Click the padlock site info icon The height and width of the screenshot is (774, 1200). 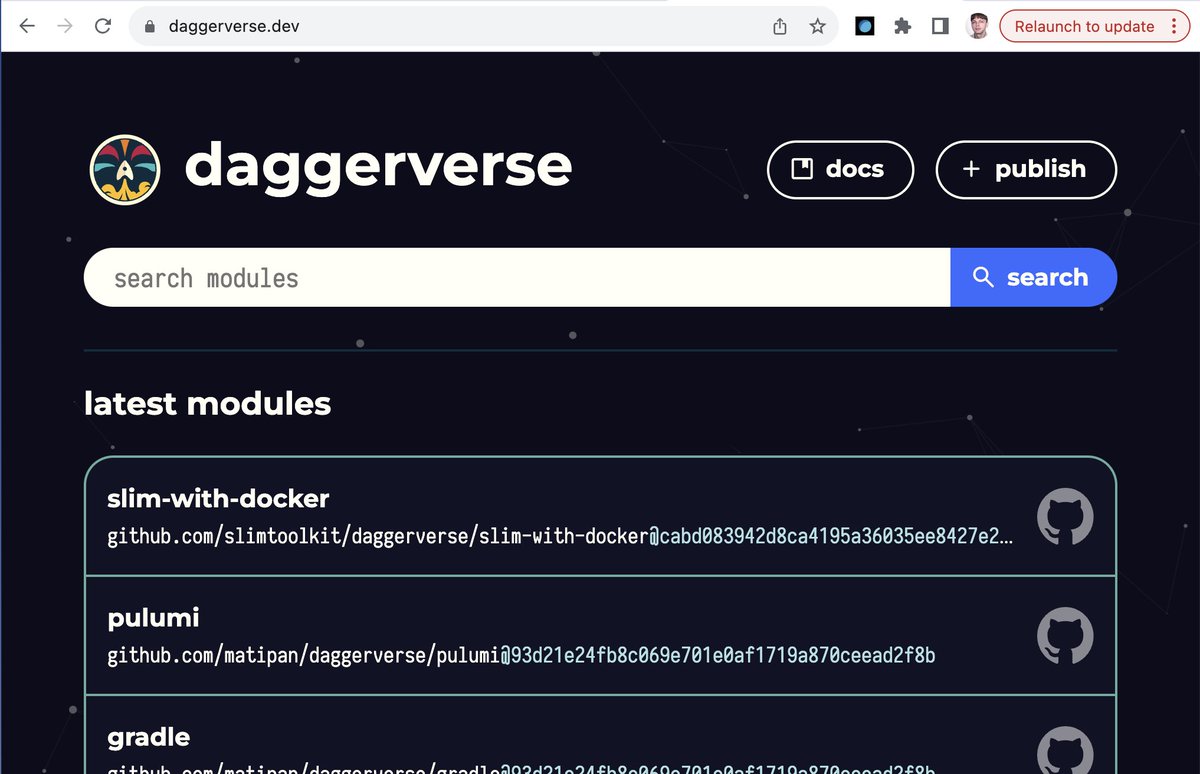[x=150, y=27]
